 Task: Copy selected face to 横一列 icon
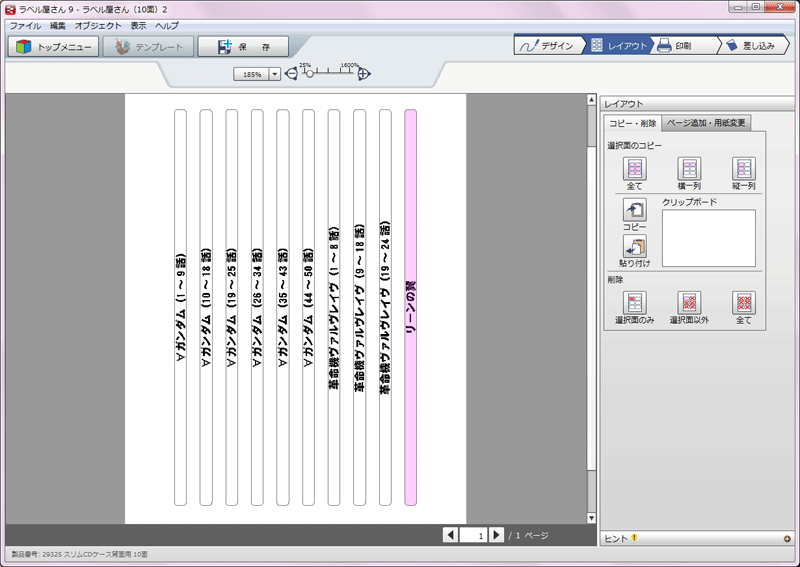point(689,168)
